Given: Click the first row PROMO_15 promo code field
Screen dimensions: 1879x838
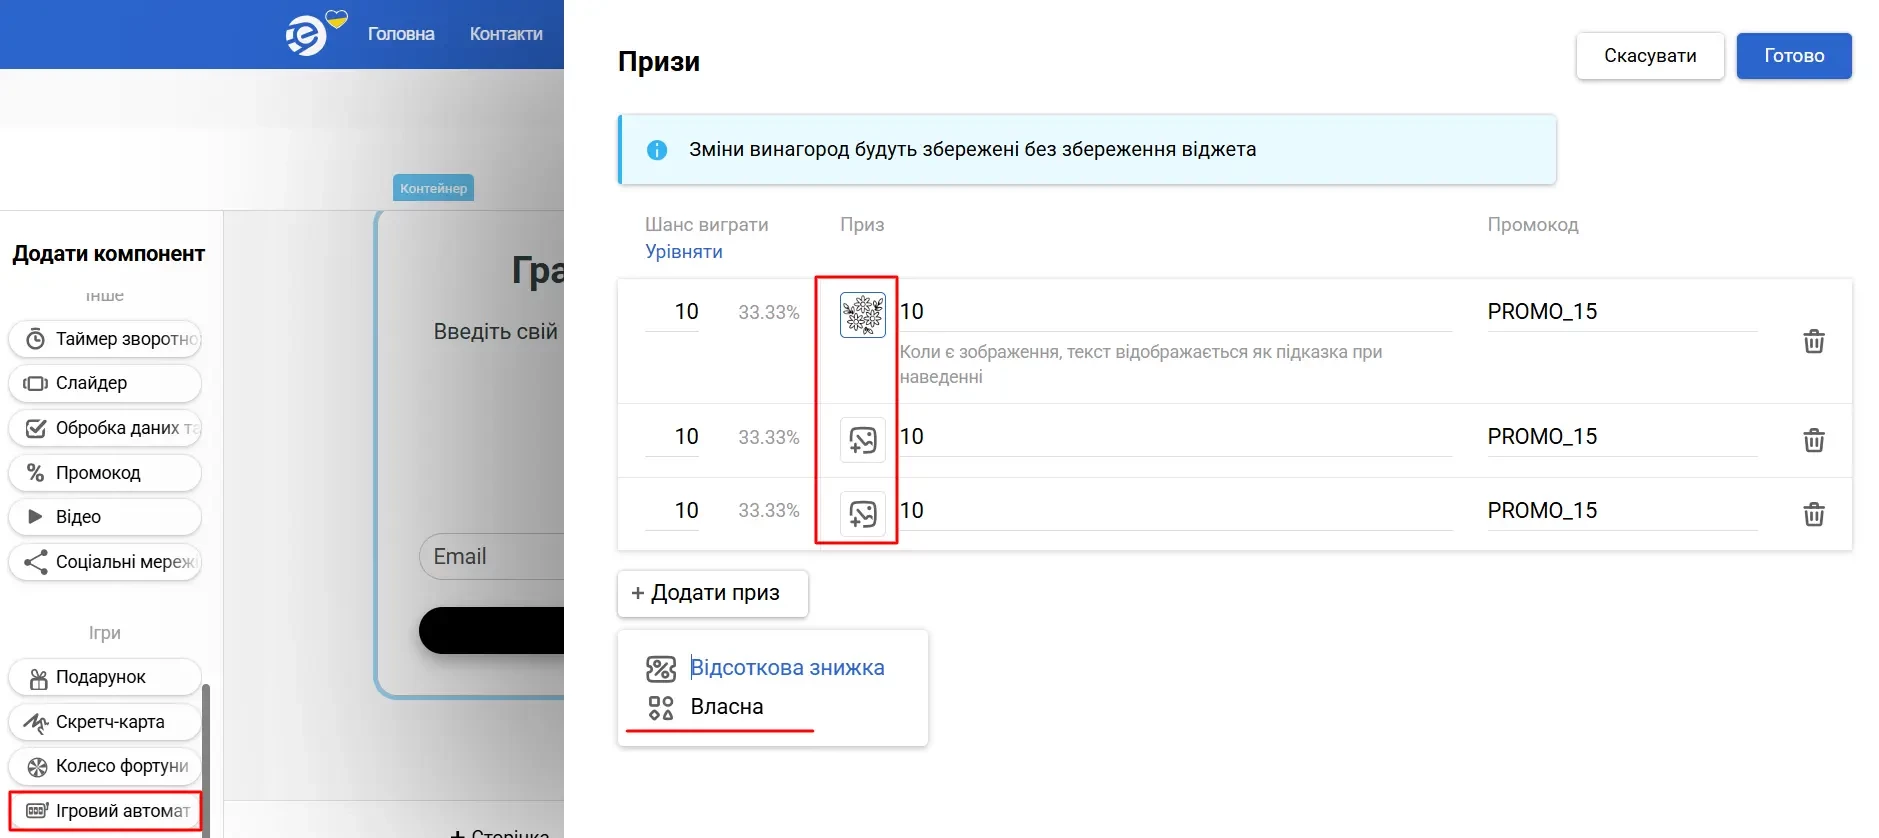Looking at the screenshot, I should click(x=1620, y=312).
